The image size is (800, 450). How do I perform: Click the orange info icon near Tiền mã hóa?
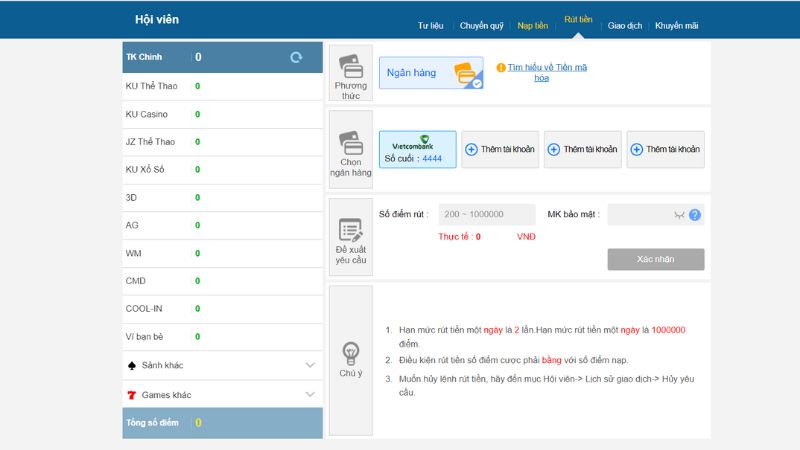tap(501, 68)
